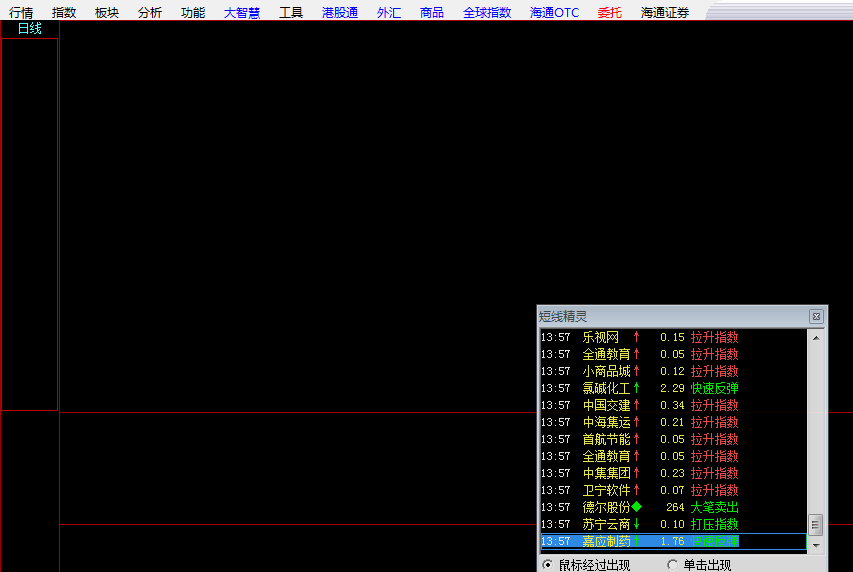This screenshot has width=853, height=572.
Task: Open the 大智慧 menu
Action: [243, 13]
